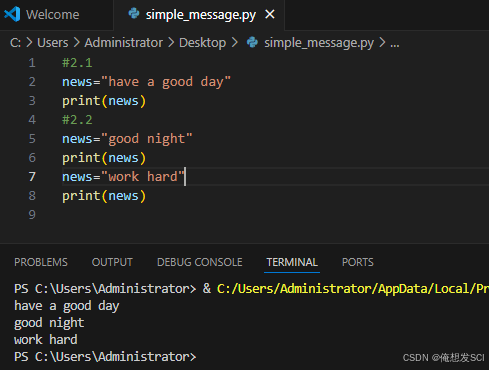Click the Python icon on simple_message.py tab
This screenshot has width=489, height=370.
tap(134, 14)
